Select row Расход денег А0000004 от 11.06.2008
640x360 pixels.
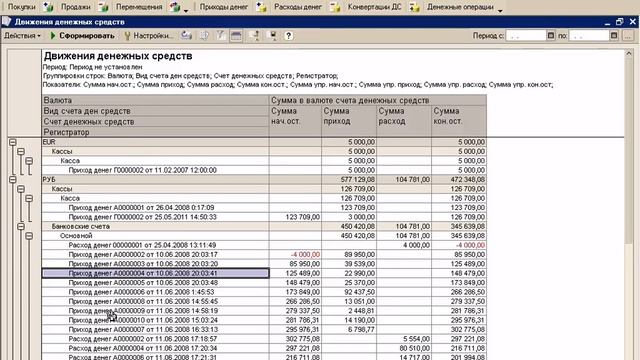point(155,349)
